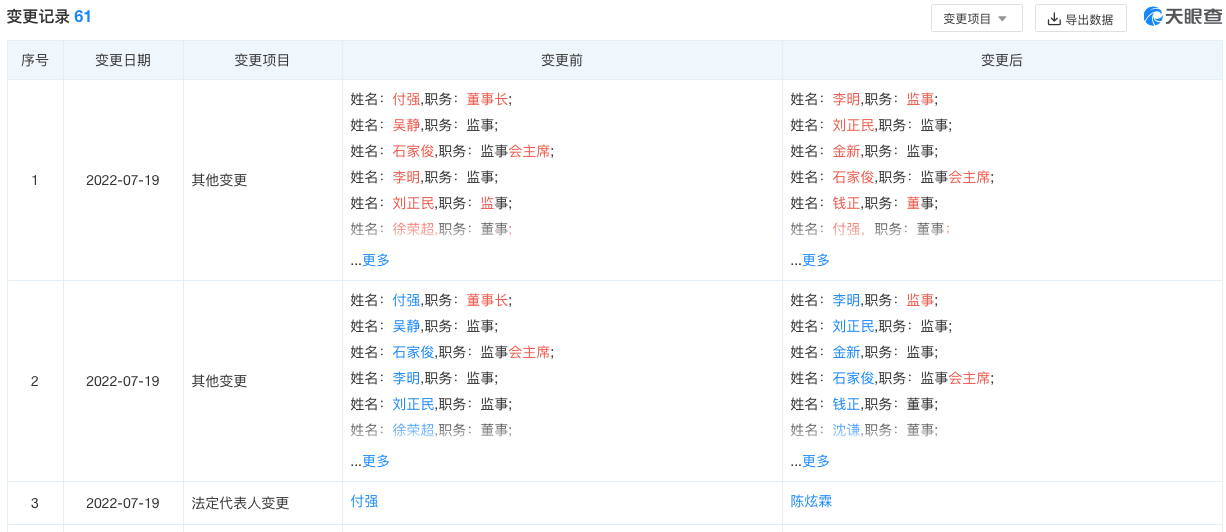Open the 变更项目 filter dropdown
The height and width of the screenshot is (532, 1226).
(x=976, y=18)
